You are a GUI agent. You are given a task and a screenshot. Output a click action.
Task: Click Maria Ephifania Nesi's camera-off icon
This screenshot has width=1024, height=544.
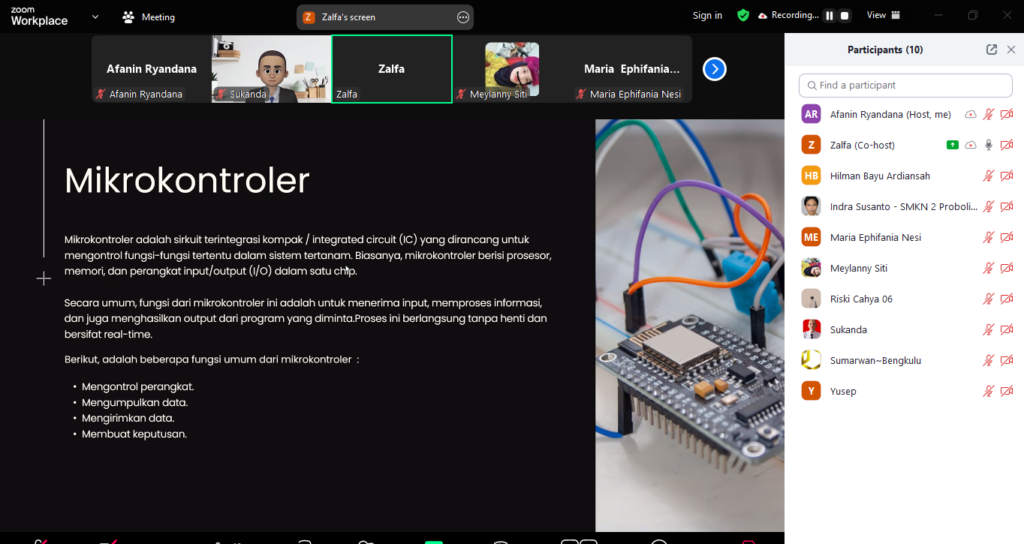(1007, 237)
